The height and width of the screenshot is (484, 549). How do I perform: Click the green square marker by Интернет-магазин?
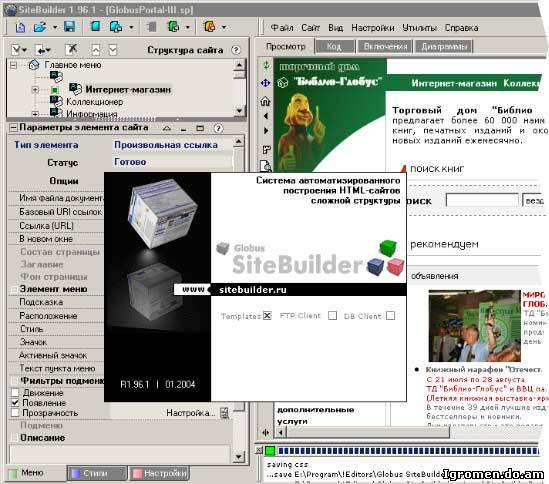[x=55, y=90]
